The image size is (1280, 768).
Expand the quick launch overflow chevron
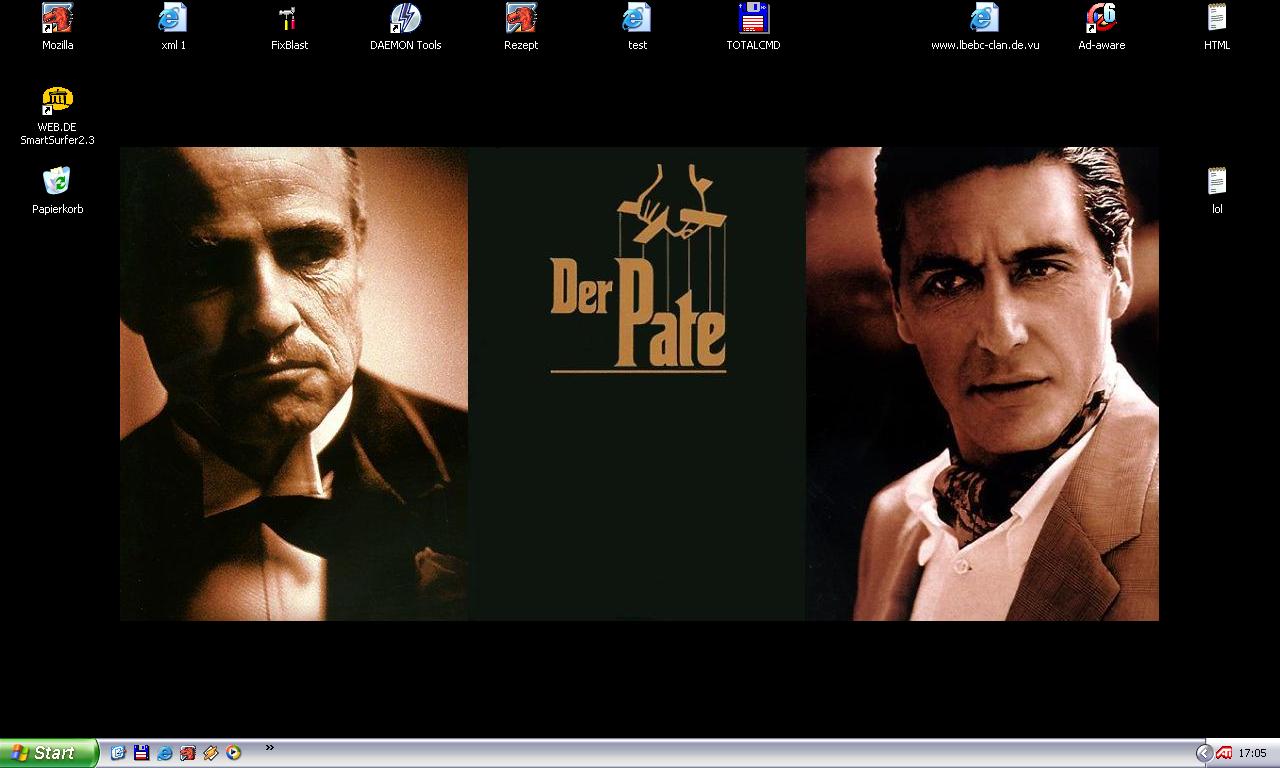coord(269,748)
